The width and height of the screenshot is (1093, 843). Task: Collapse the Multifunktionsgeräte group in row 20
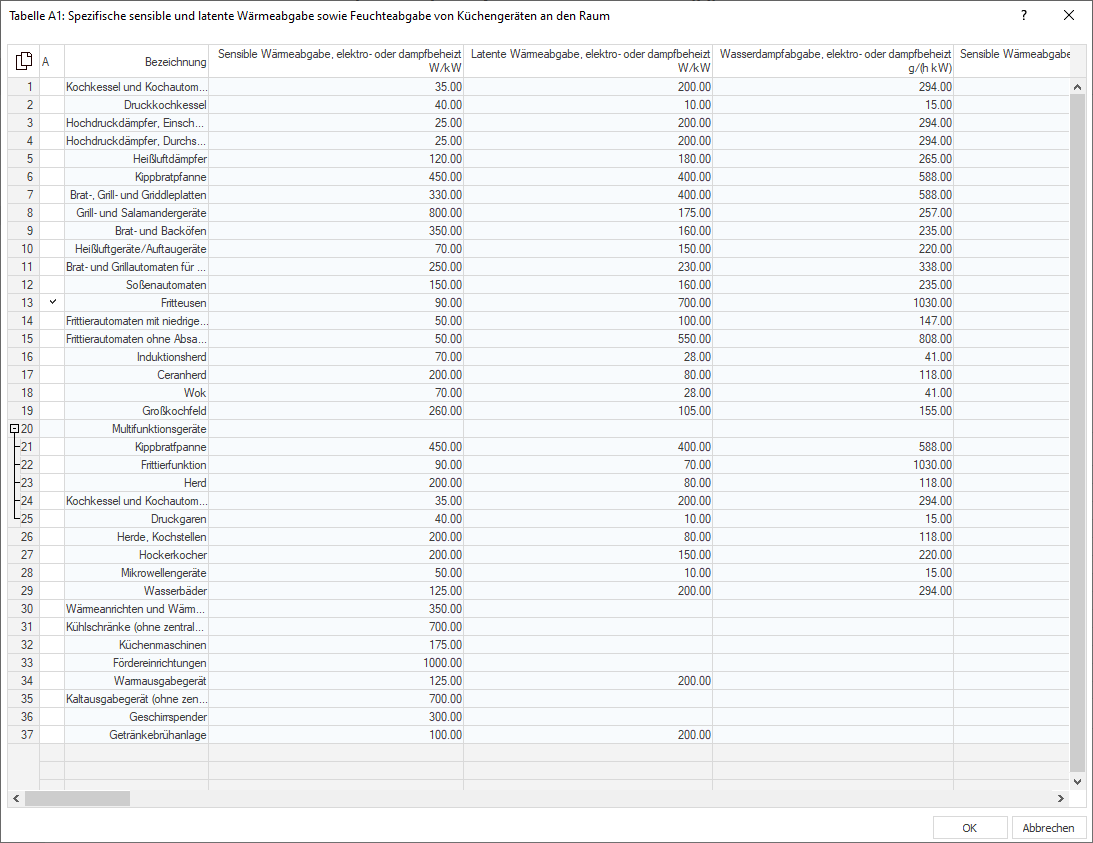[14, 429]
